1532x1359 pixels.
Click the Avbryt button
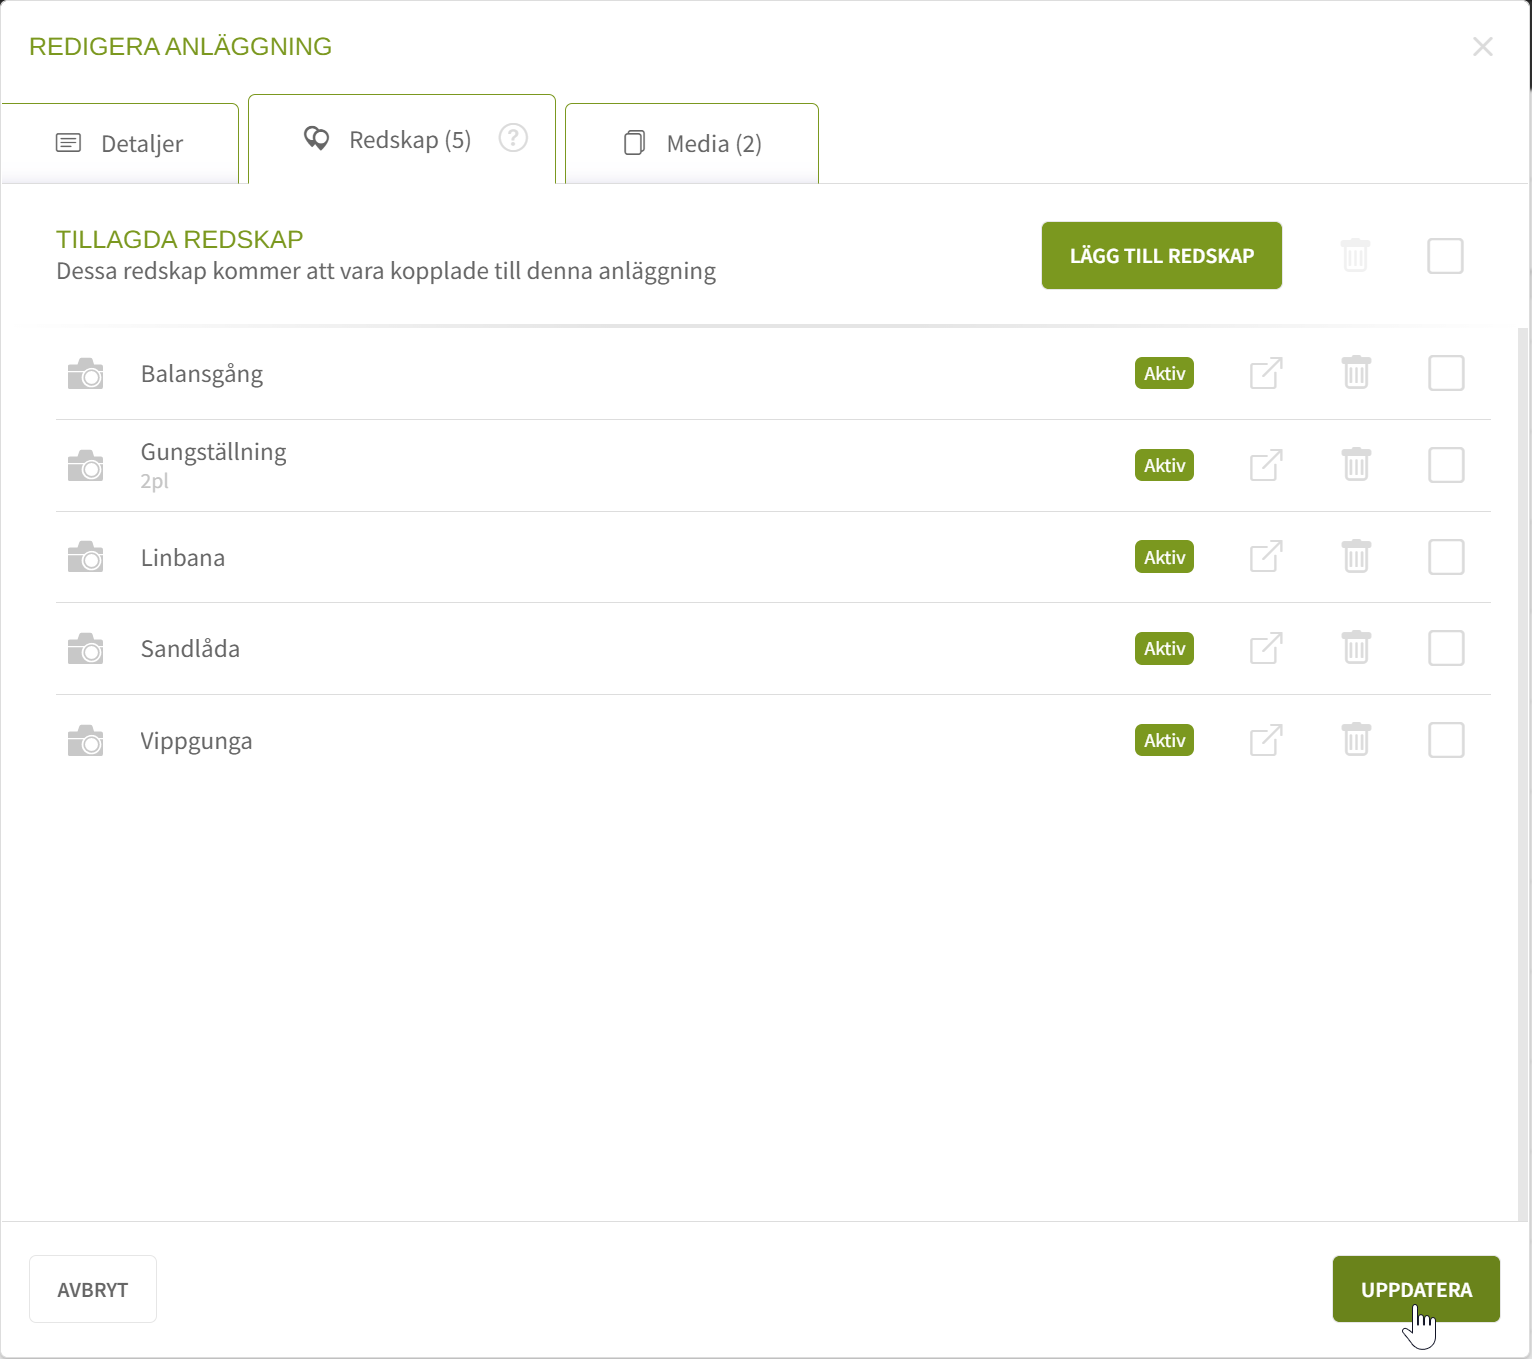click(93, 1290)
